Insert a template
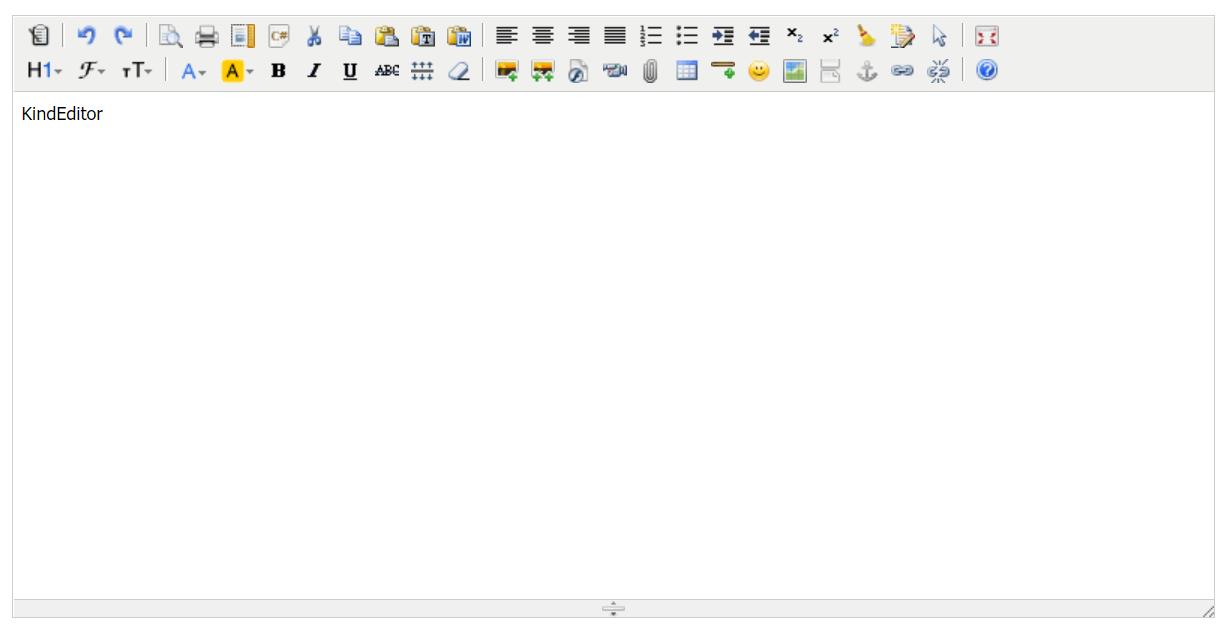 [241, 37]
